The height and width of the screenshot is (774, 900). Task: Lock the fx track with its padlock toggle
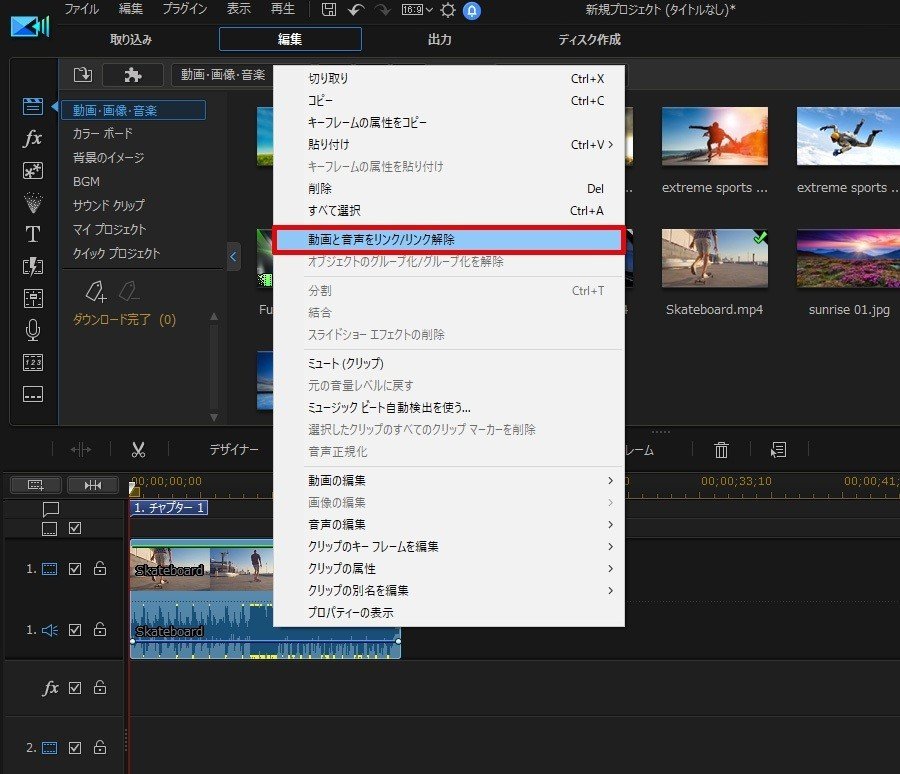[99, 688]
